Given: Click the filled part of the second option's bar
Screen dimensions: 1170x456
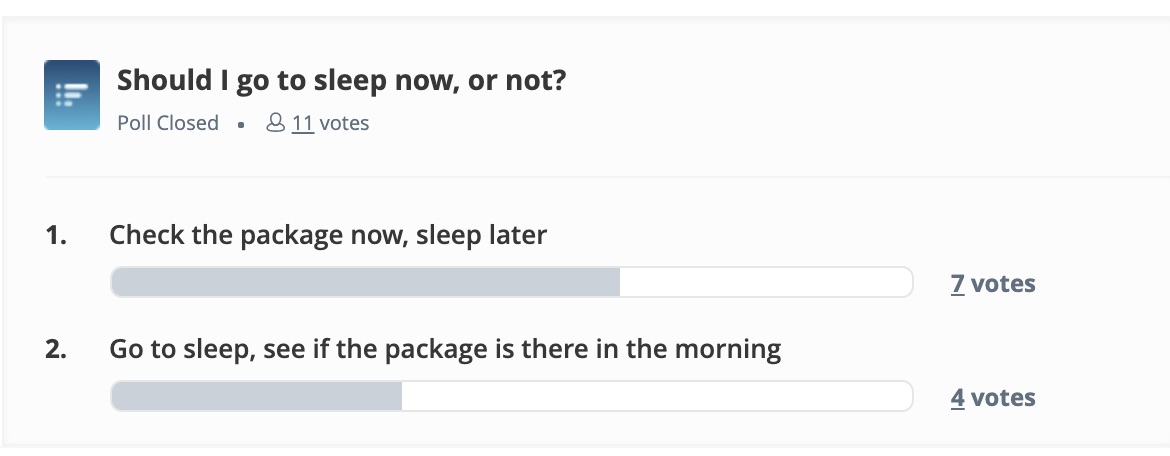Looking at the screenshot, I should (257, 396).
